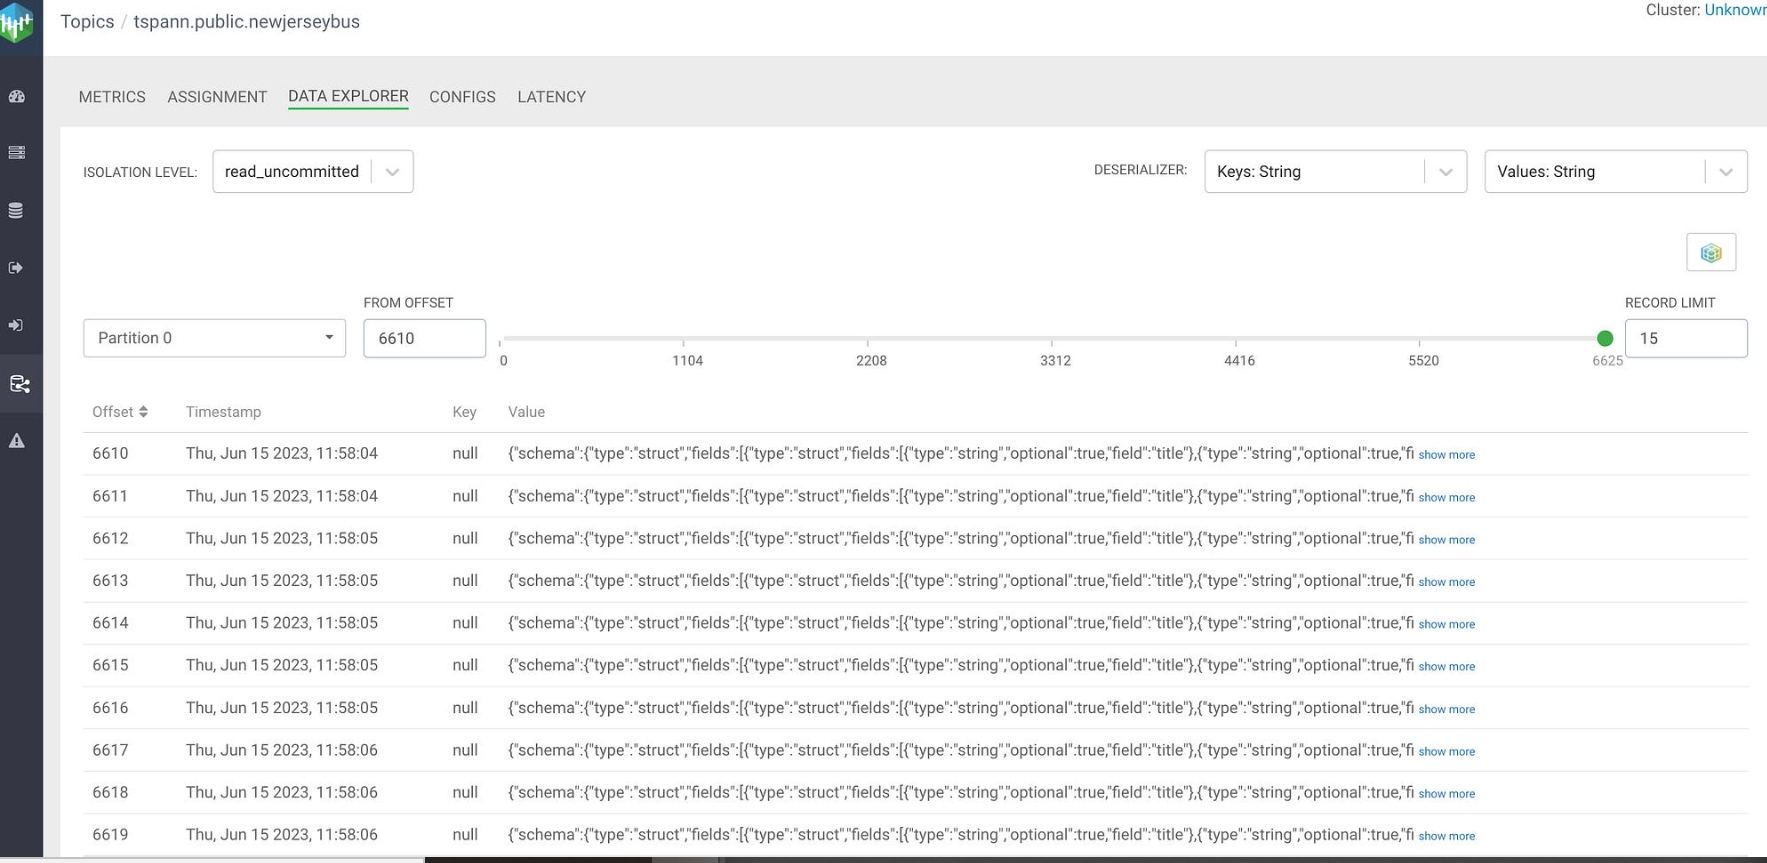Click the offset slider at 4416 mark
This screenshot has height=863, width=1767.
coord(1236,340)
